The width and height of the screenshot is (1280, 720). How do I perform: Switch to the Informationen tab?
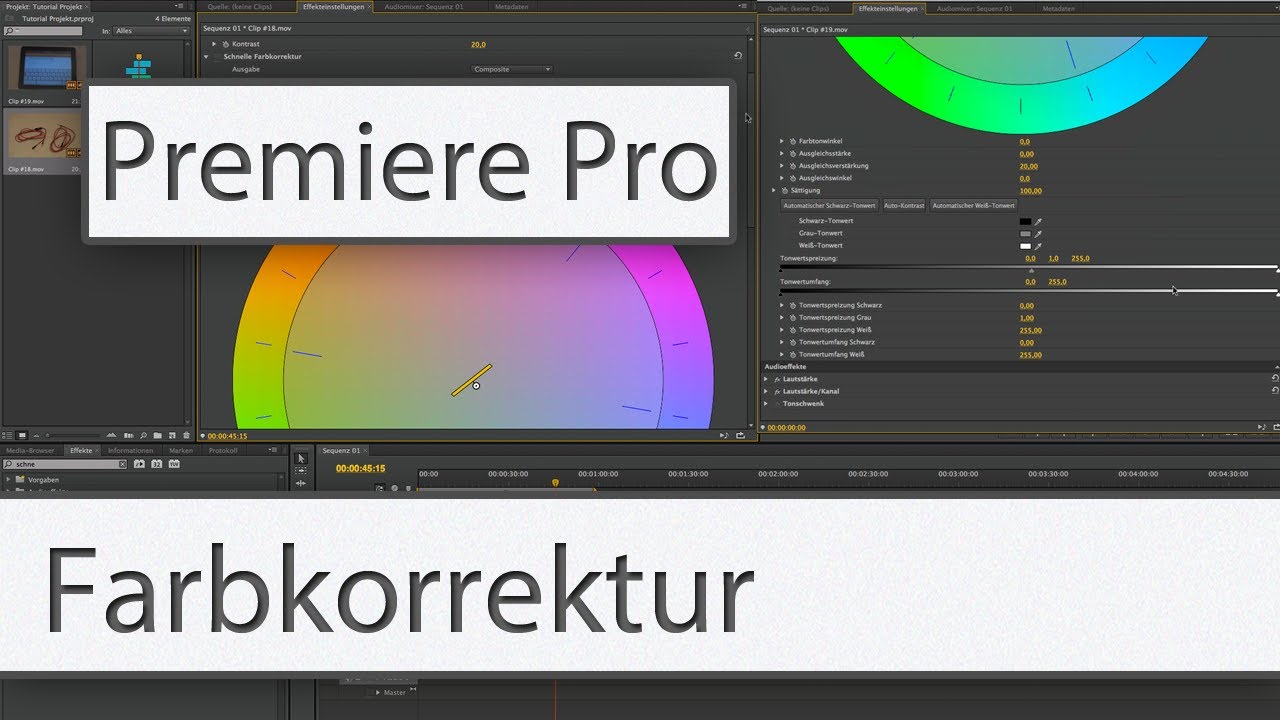click(x=130, y=451)
